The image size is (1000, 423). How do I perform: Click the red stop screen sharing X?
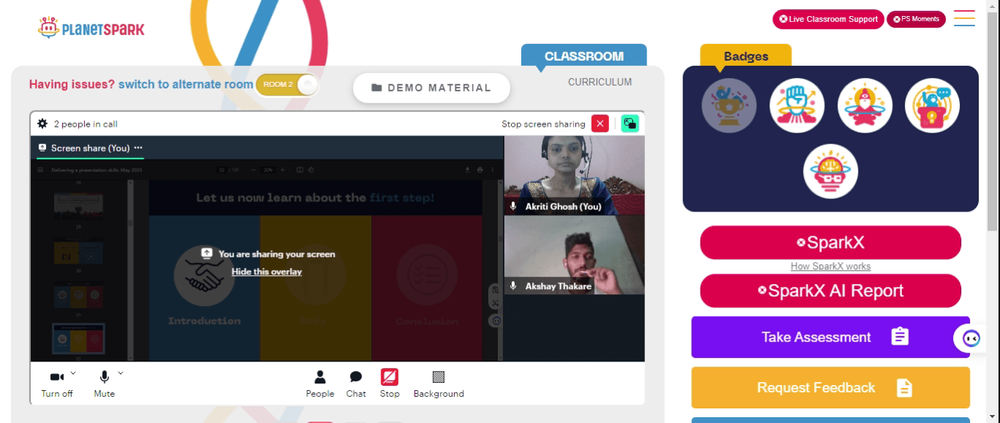click(x=600, y=124)
